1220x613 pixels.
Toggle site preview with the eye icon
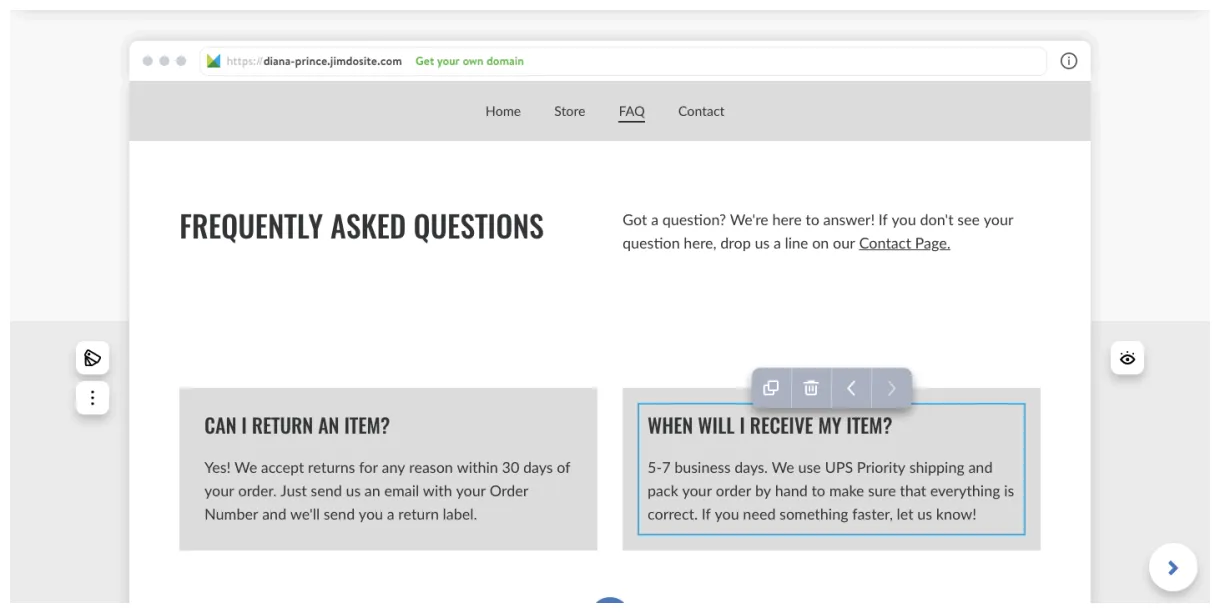tap(1128, 358)
